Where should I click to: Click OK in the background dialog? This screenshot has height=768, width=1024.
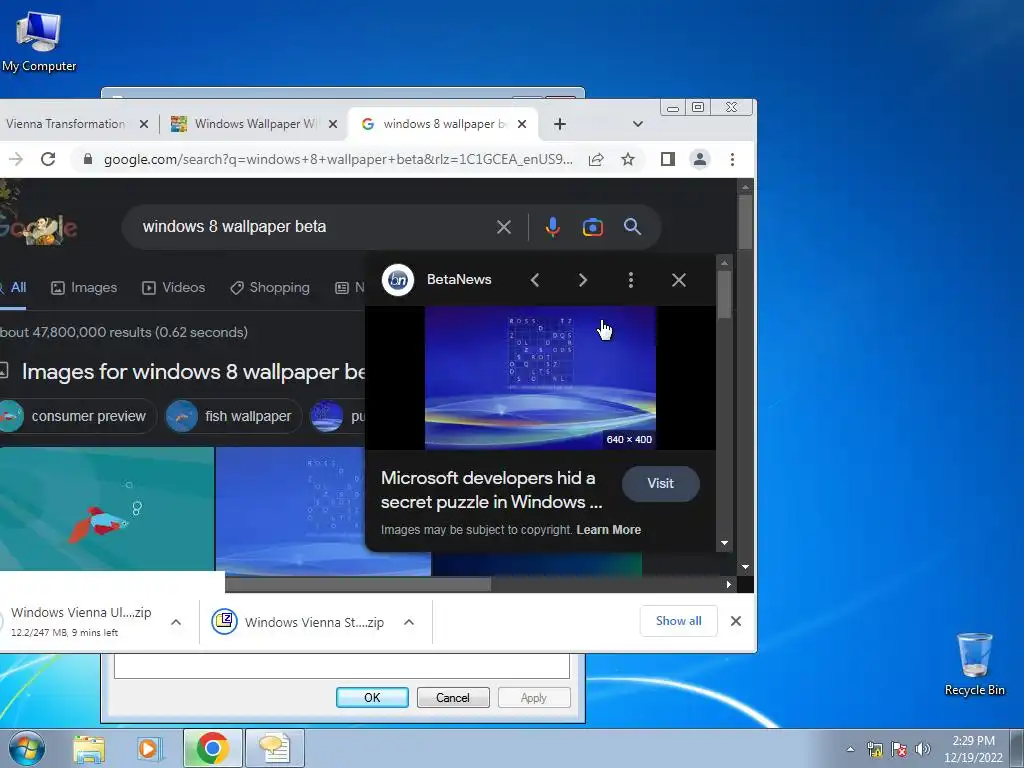(372, 697)
